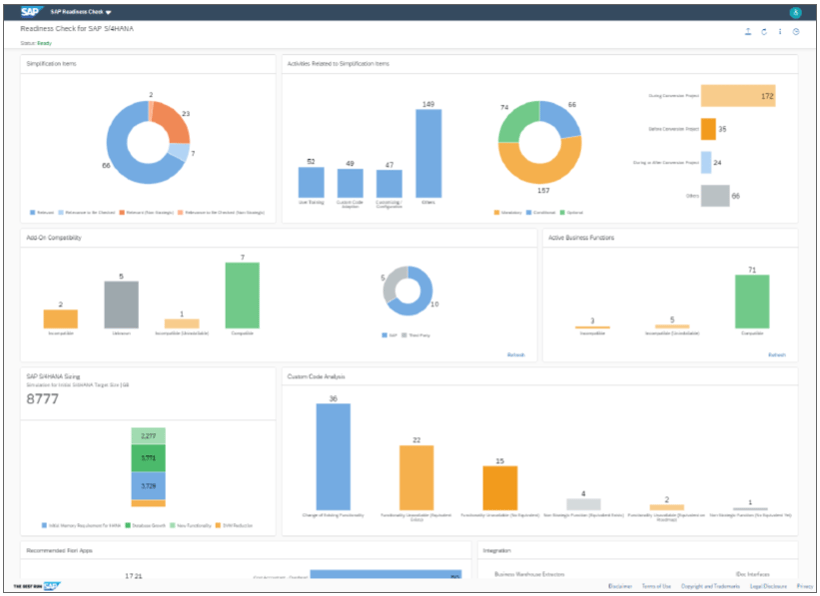Open the Terms of Use footer link
Image resolution: width=820 pixels, height=596 pixels.
(656, 586)
